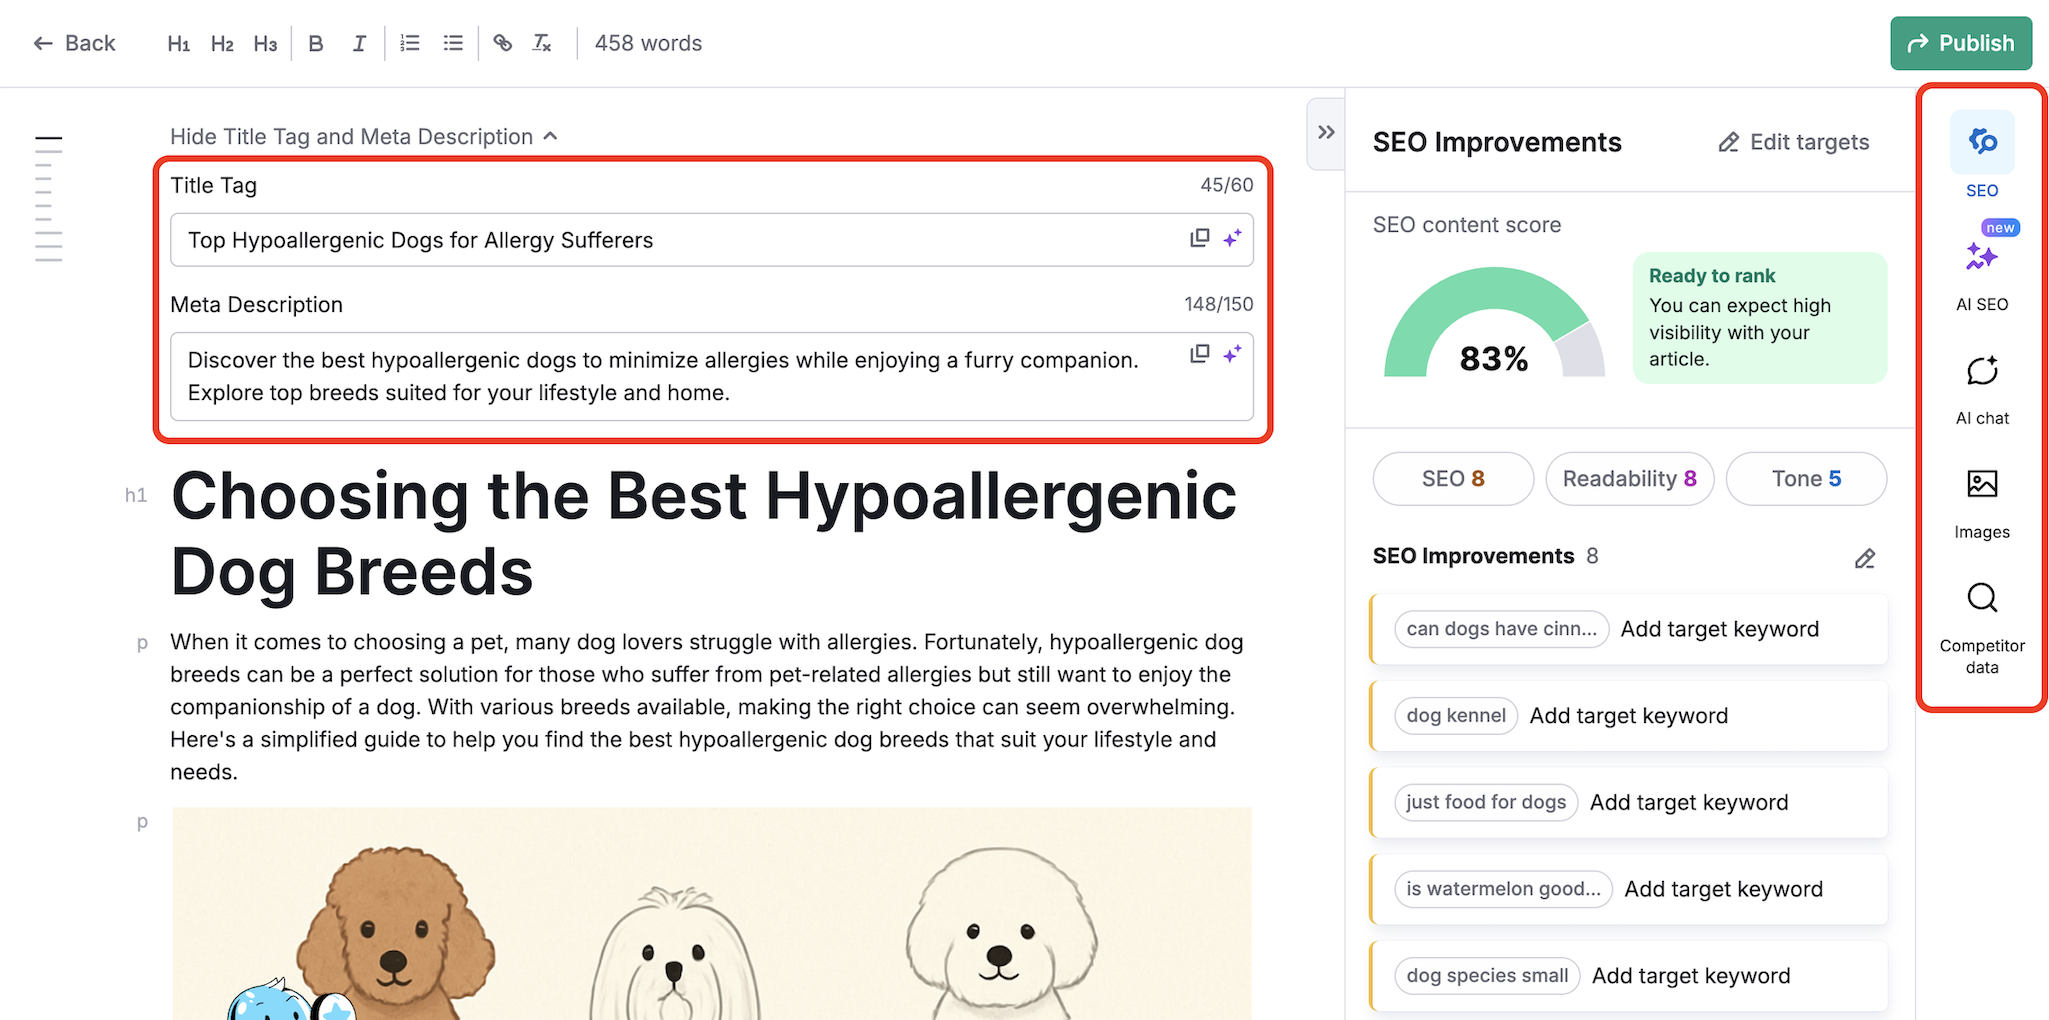
Task: Toggle italic formatting
Action: (358, 43)
